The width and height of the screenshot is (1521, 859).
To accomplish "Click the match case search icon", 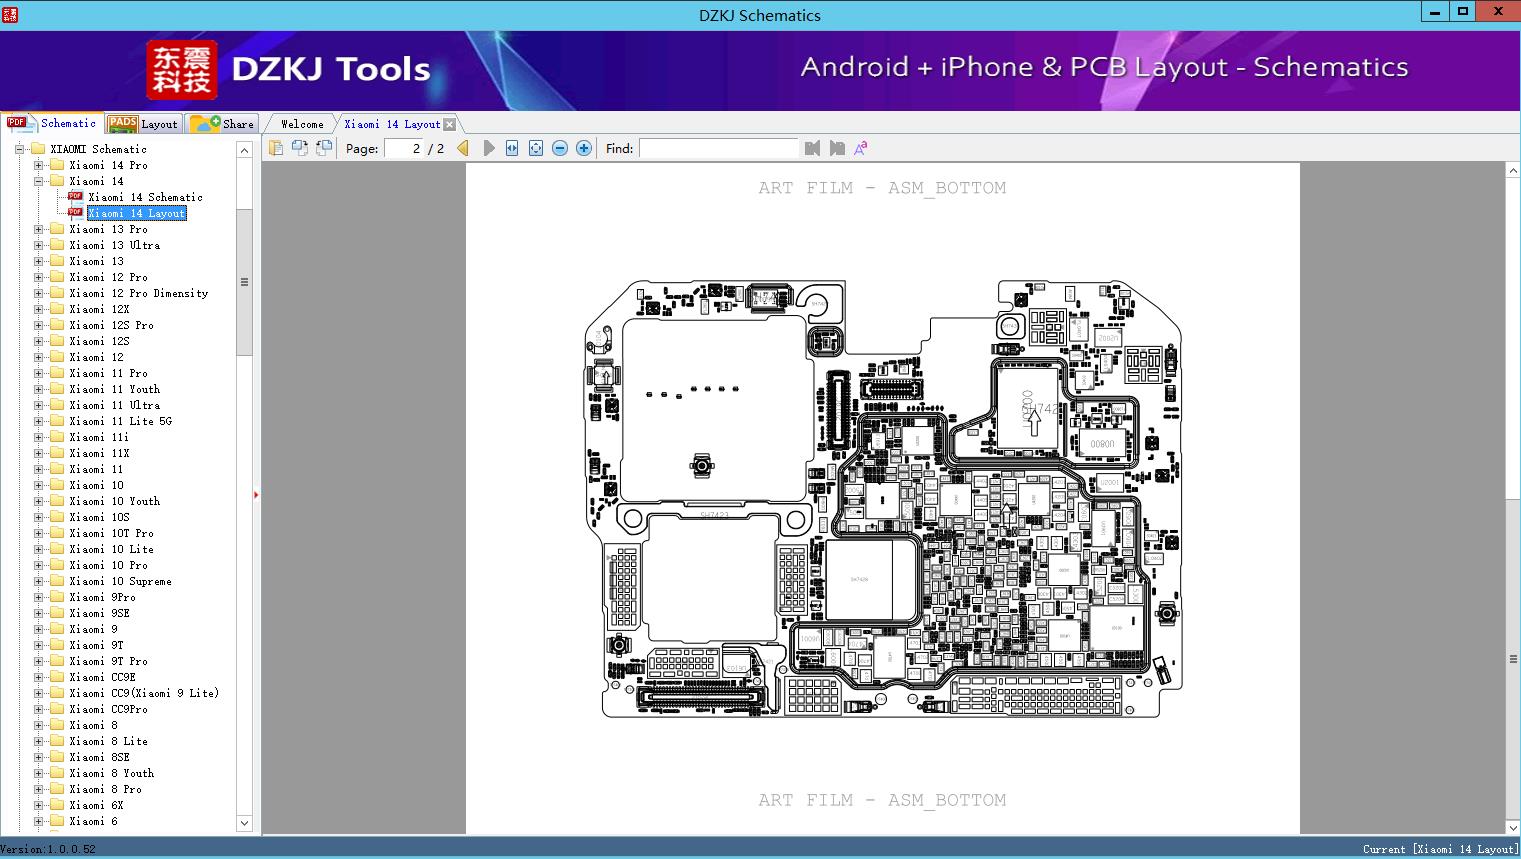I will point(860,148).
